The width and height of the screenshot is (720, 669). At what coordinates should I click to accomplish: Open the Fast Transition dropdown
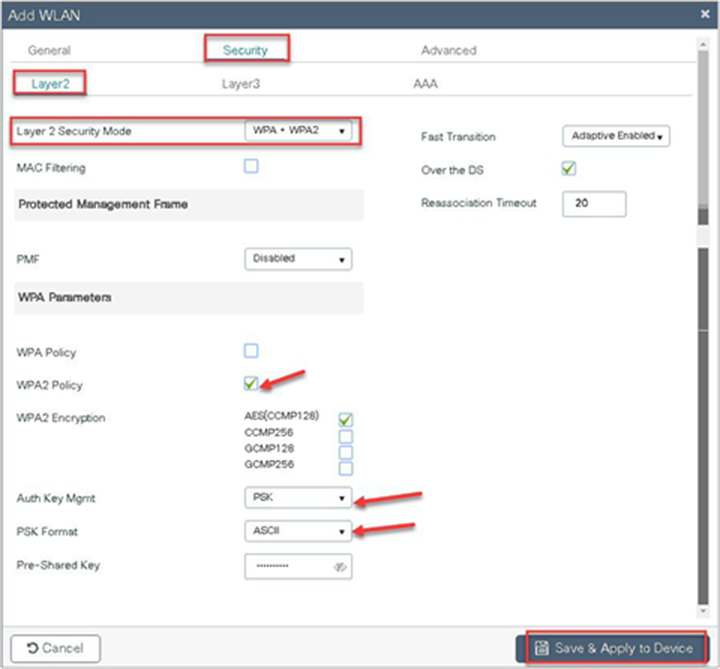point(616,136)
